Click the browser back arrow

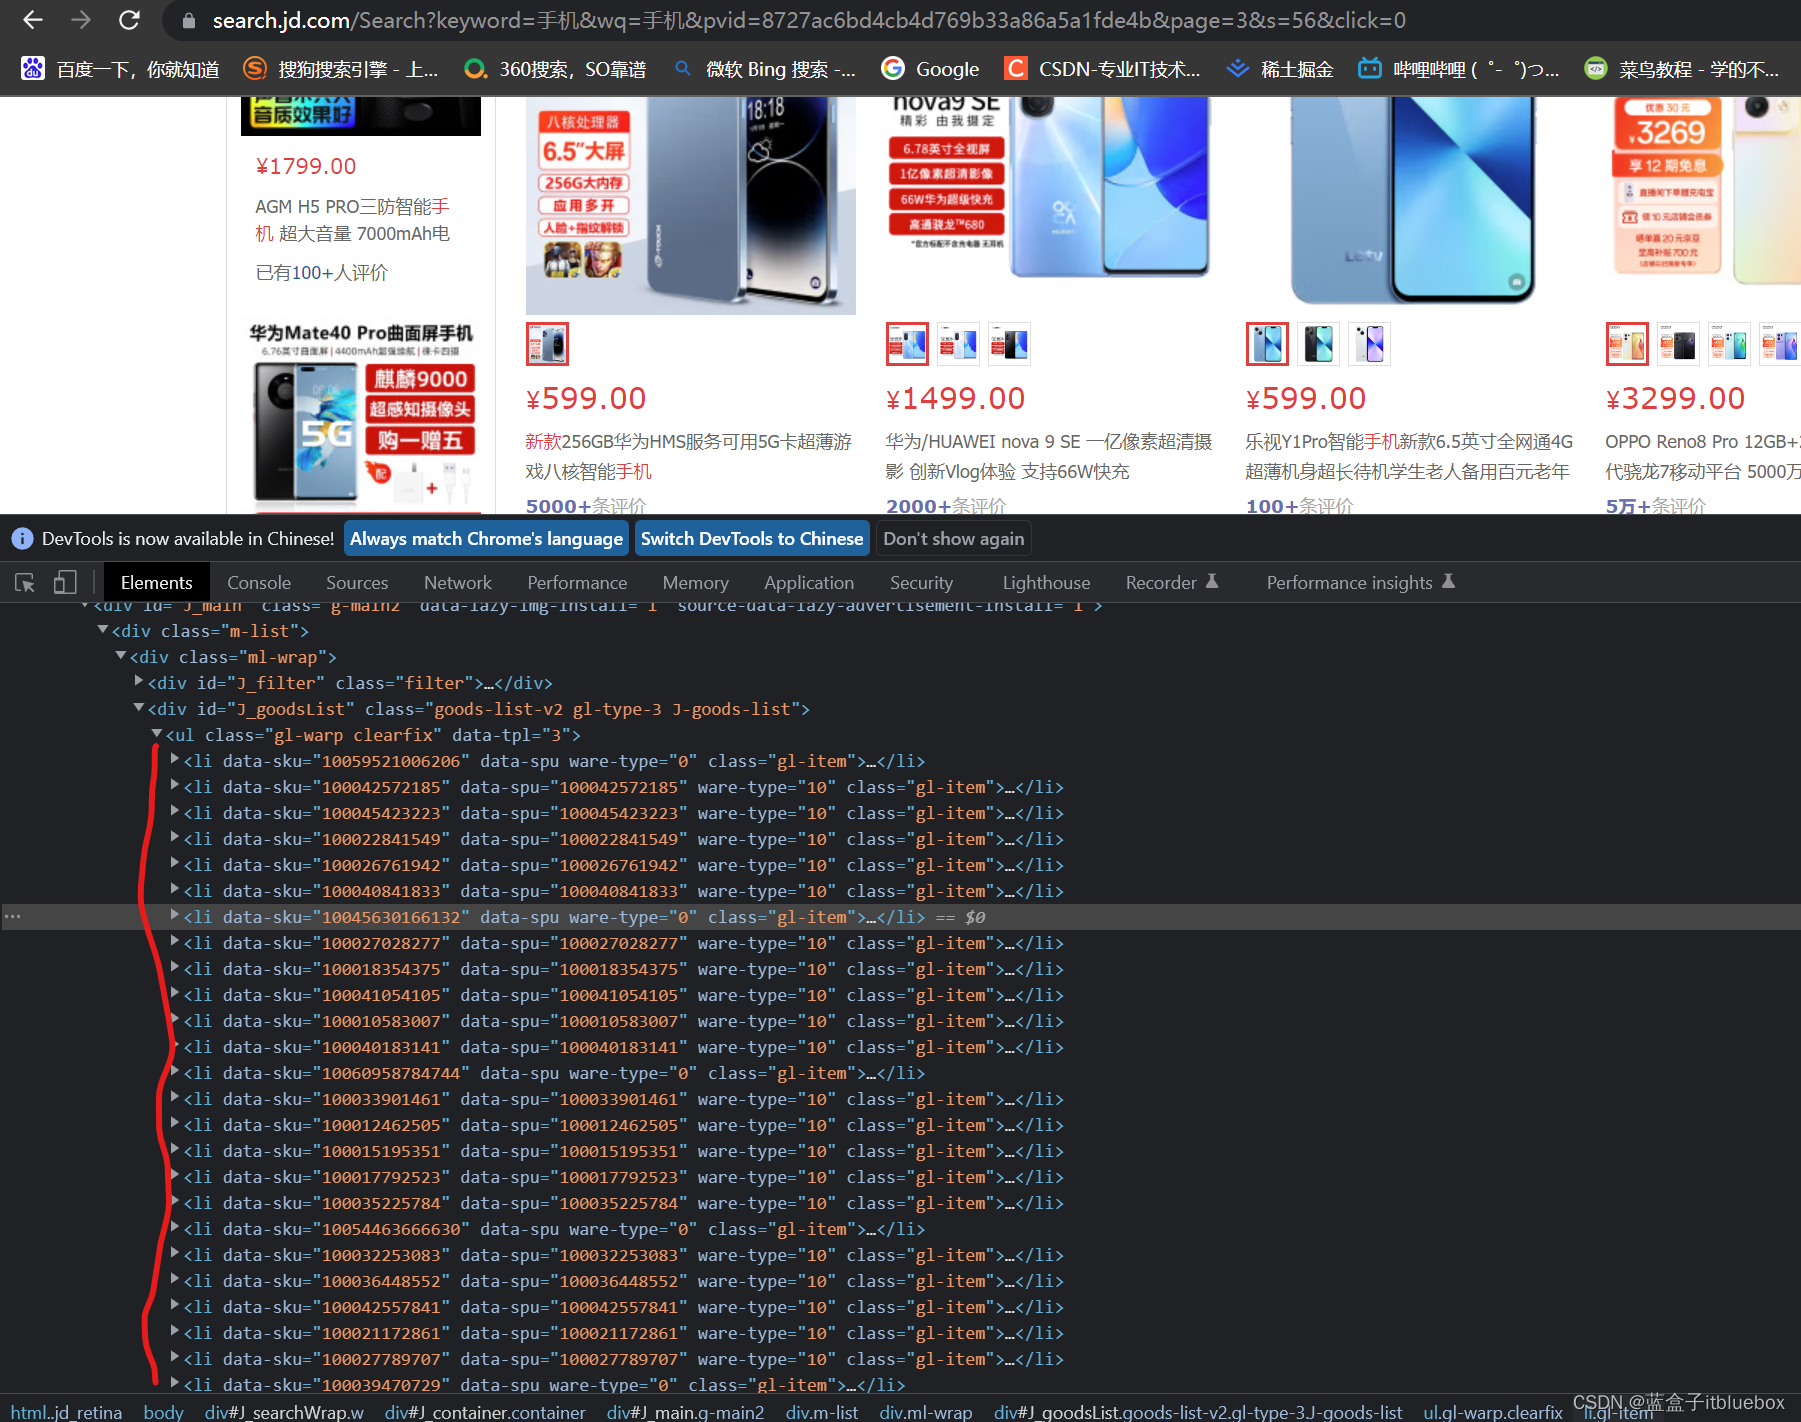point(32,20)
